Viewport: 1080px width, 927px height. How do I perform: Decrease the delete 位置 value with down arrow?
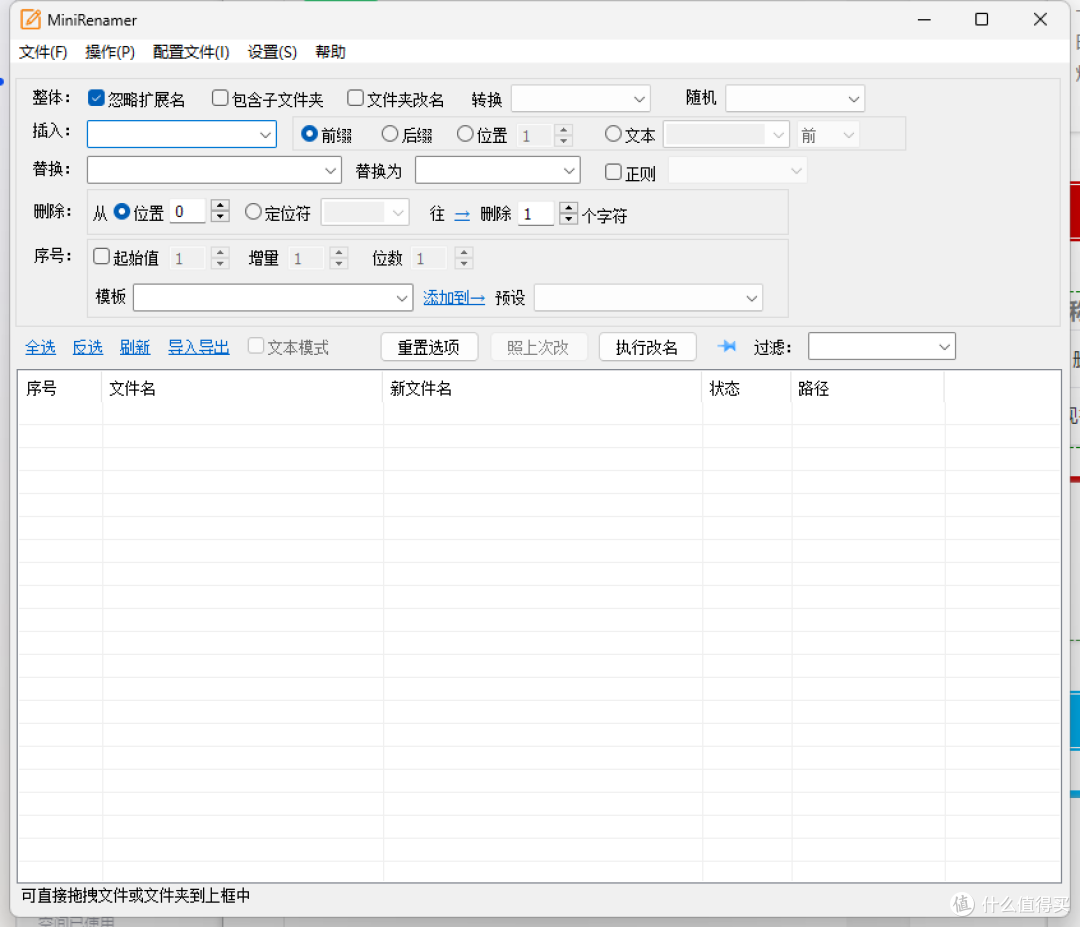tap(220, 216)
